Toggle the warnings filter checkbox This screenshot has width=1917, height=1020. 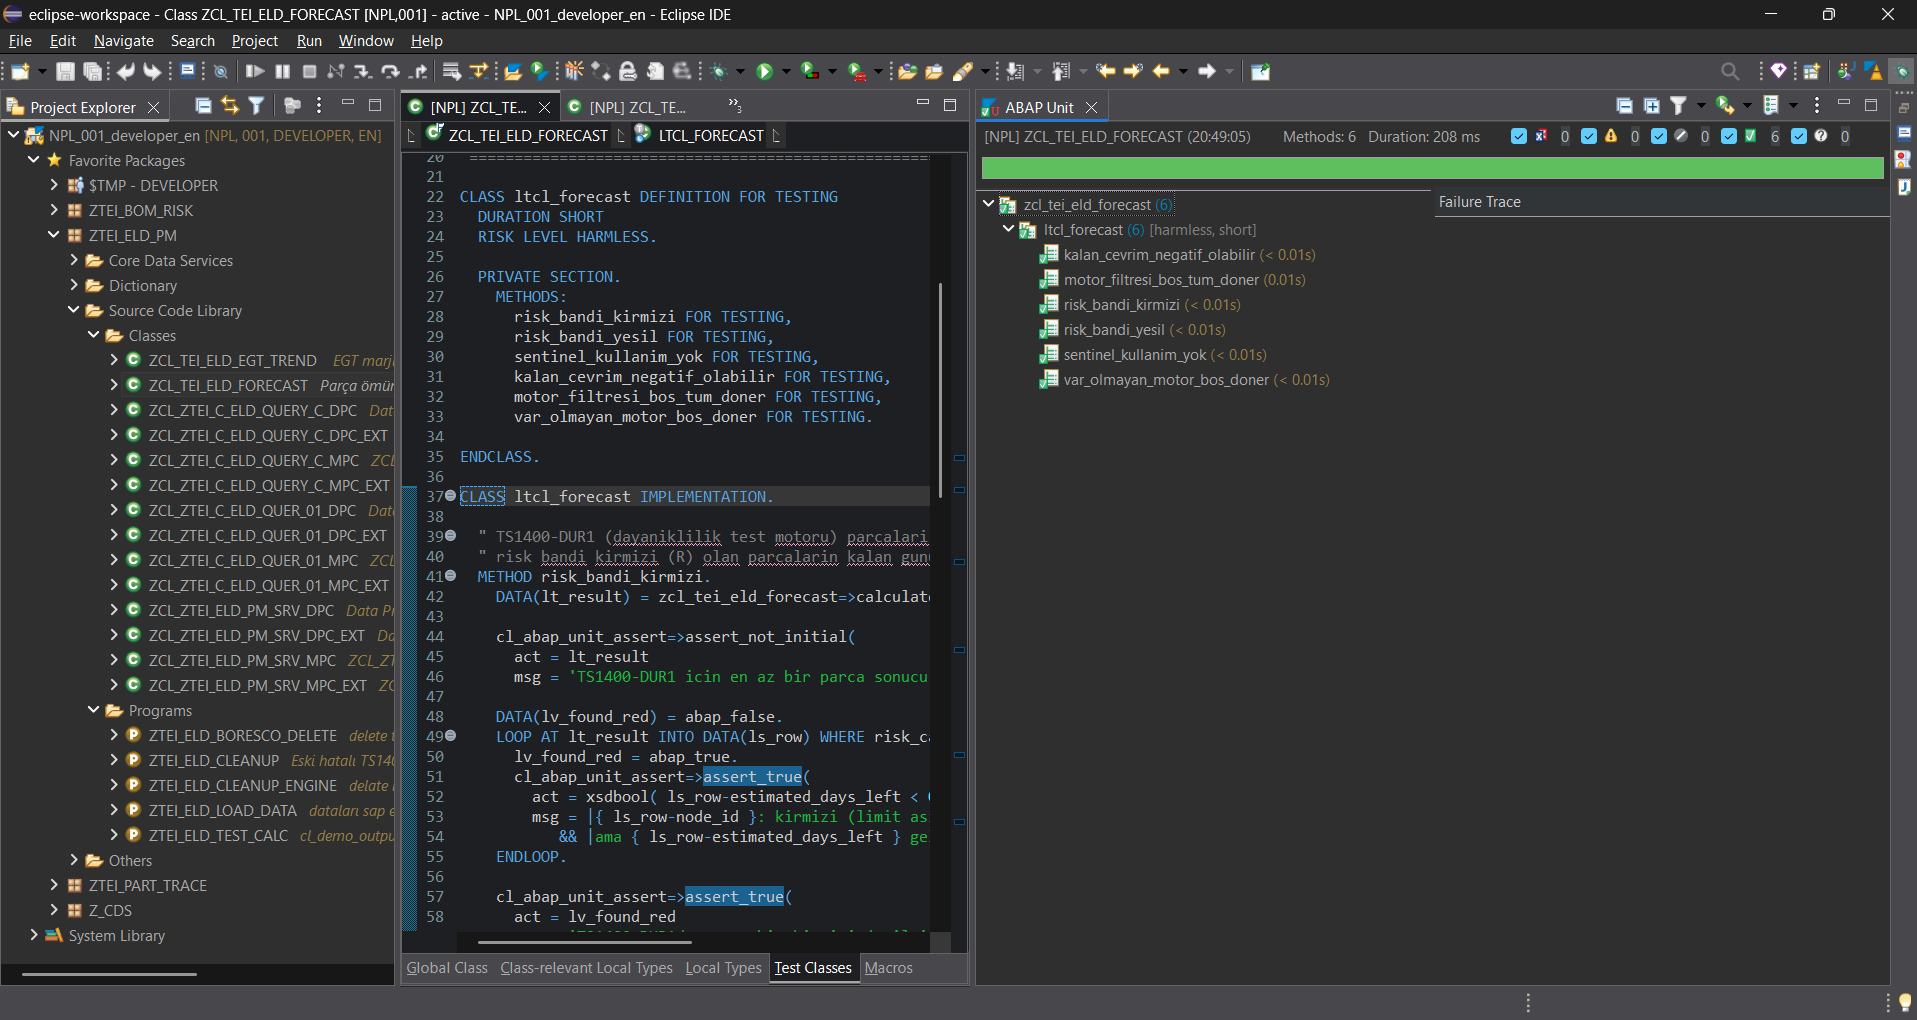(1589, 136)
